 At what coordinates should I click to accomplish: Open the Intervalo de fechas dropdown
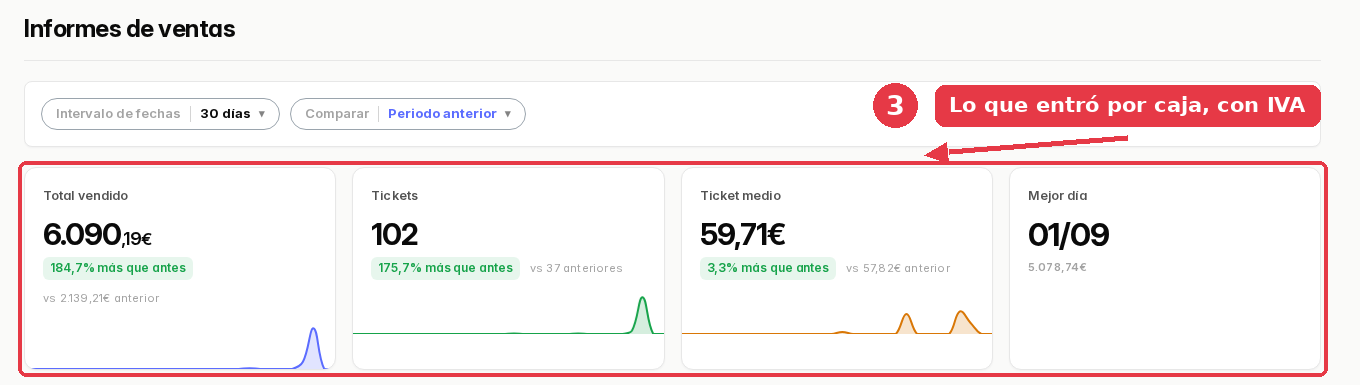(x=160, y=114)
